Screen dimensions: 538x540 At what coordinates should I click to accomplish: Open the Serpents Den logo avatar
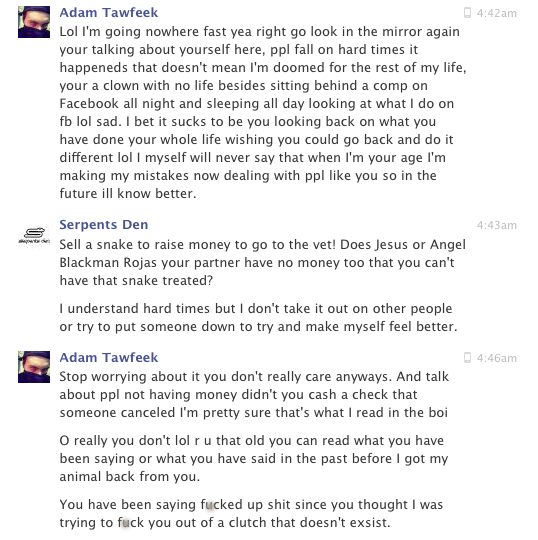coord(34,235)
